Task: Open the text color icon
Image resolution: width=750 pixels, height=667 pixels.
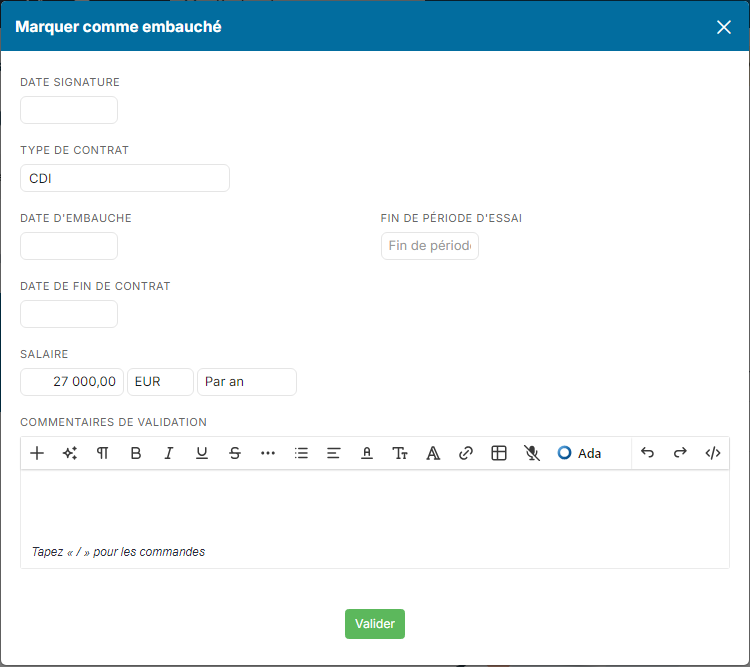Action: (x=367, y=453)
